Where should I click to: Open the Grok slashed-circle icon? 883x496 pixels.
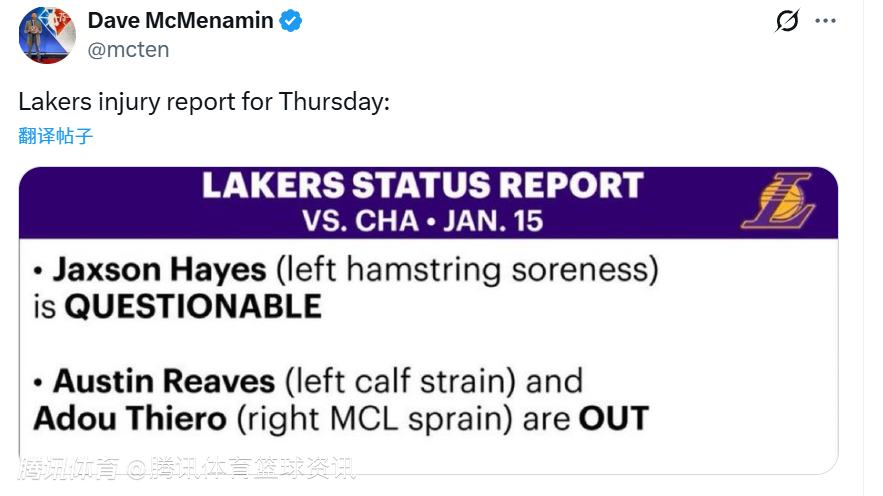pyautogui.click(x=787, y=21)
